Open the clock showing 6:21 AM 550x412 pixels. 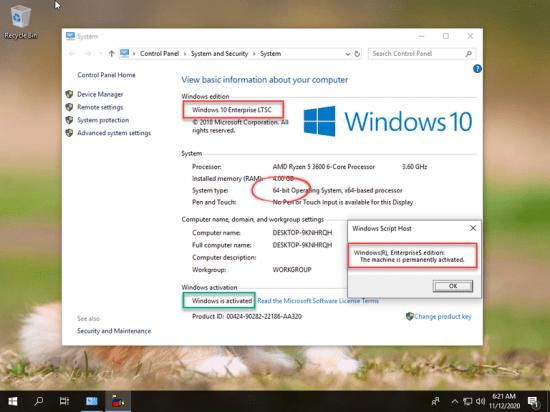(504, 401)
